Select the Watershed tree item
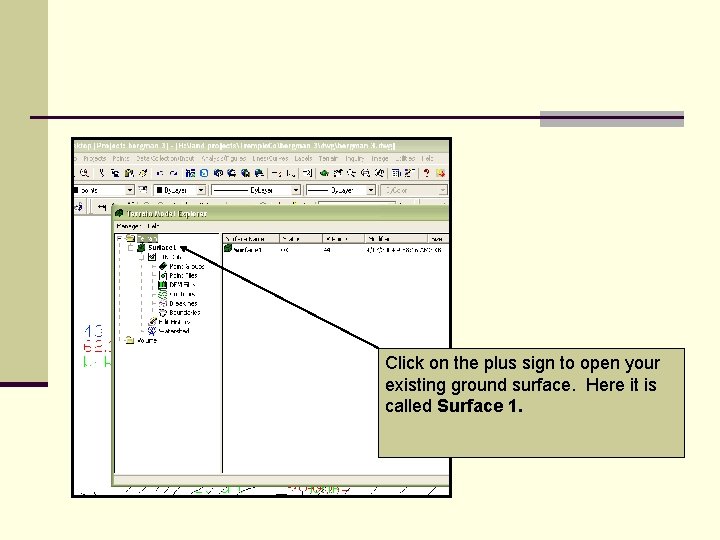This screenshot has width=720, height=540. click(174, 331)
